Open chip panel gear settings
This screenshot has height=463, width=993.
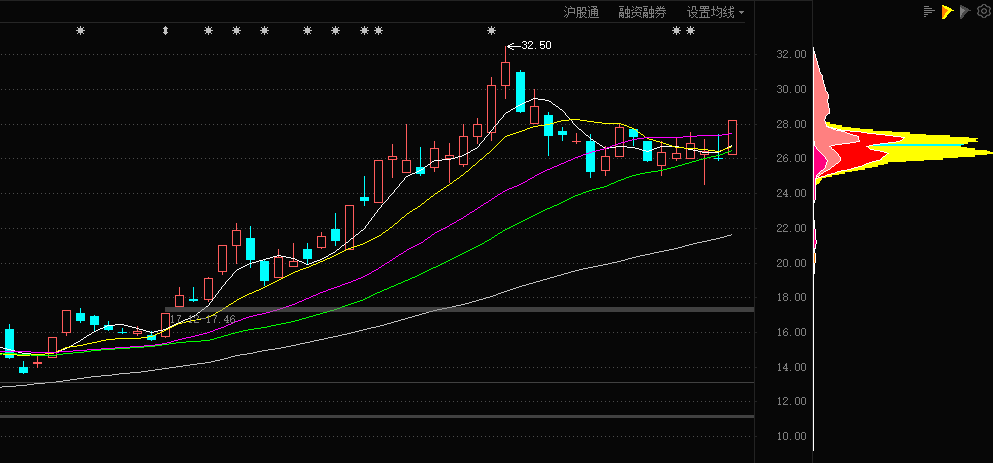click(x=983, y=11)
